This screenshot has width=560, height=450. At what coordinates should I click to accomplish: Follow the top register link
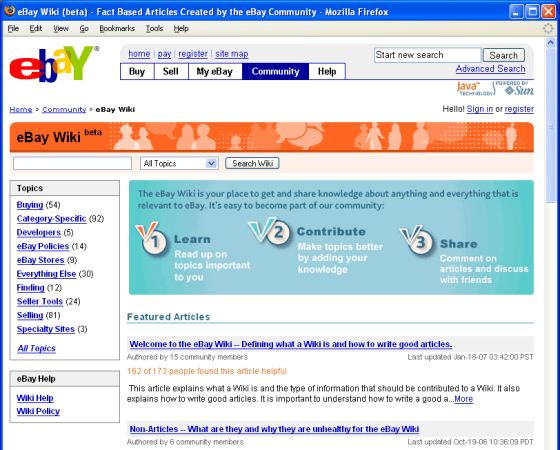pyautogui.click(x=193, y=54)
